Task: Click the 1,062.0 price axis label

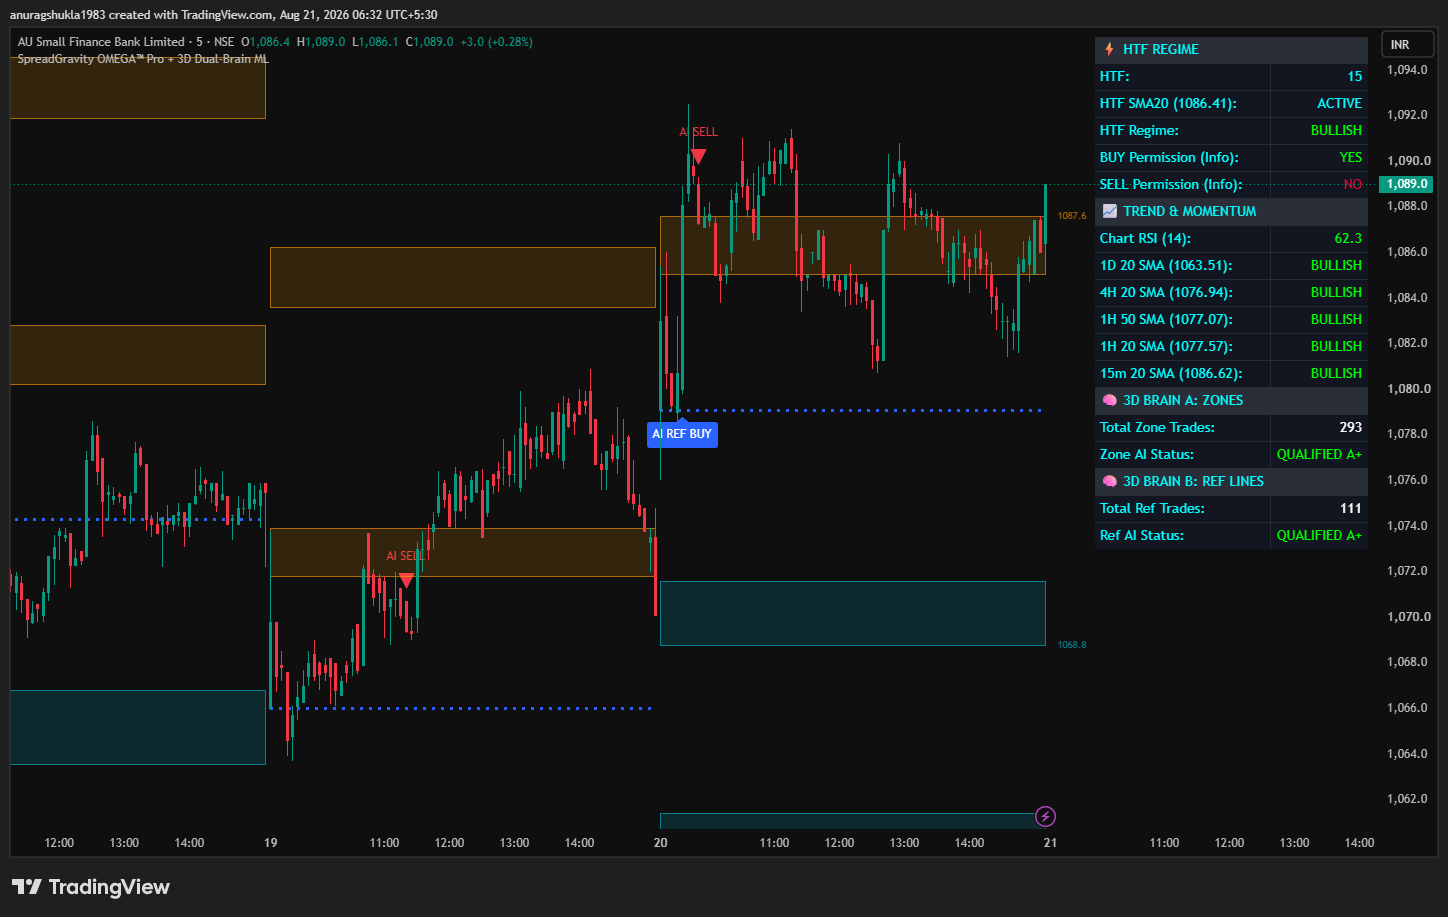Action: 1408,799
